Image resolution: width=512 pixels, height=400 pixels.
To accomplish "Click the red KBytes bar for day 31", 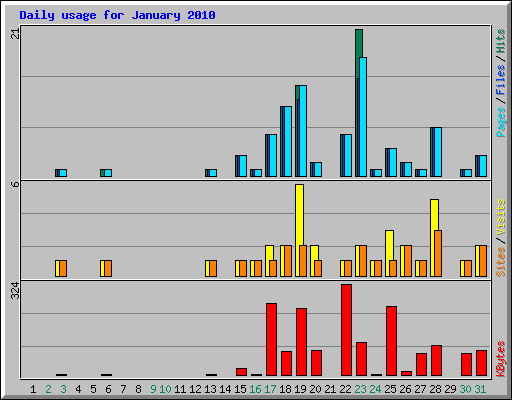I will pos(481,363).
